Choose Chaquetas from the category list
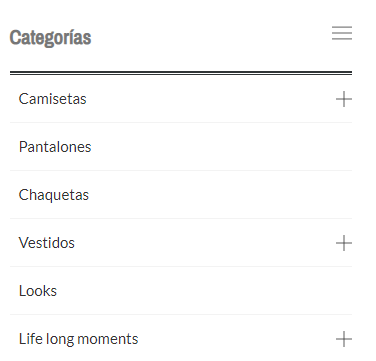376x361 pixels. click(54, 195)
